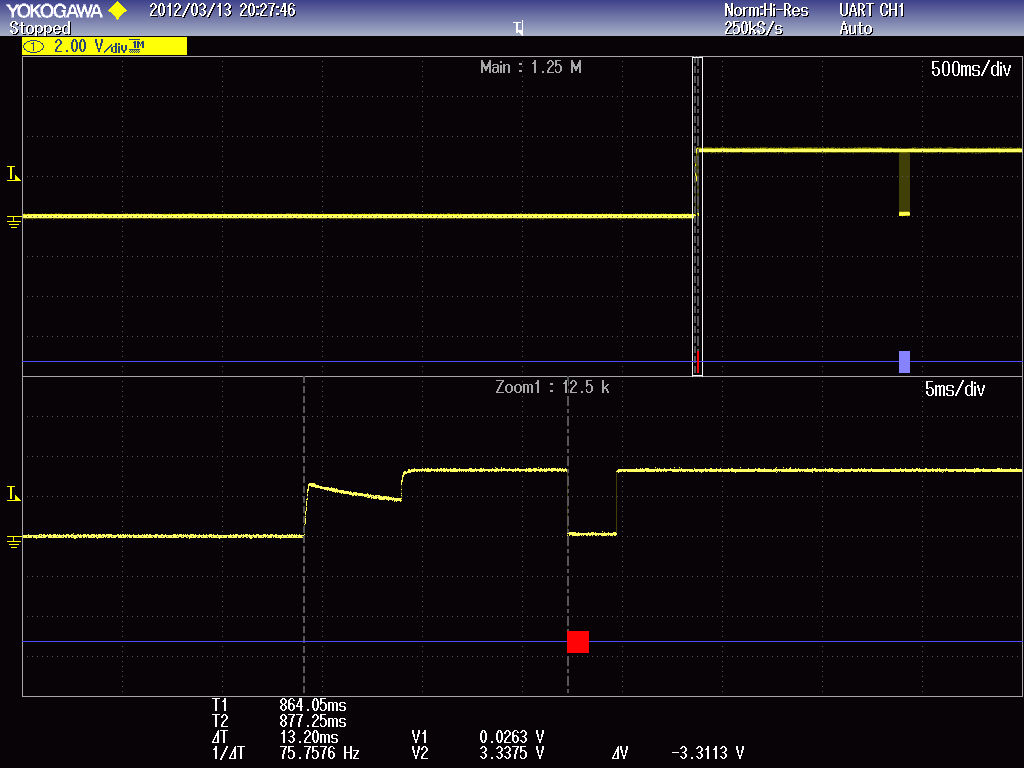
Task: Select the channel 1 "2.00 V/div" label
Action: pos(104,46)
